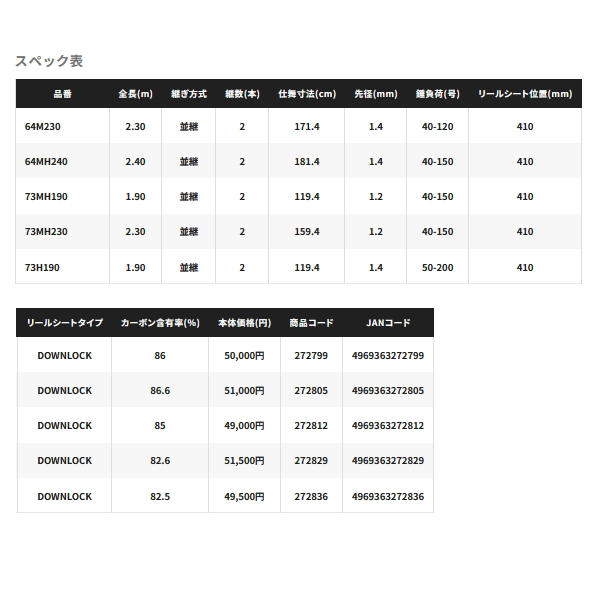Click model number 73H190
This screenshot has height=600, width=600.
(42, 267)
